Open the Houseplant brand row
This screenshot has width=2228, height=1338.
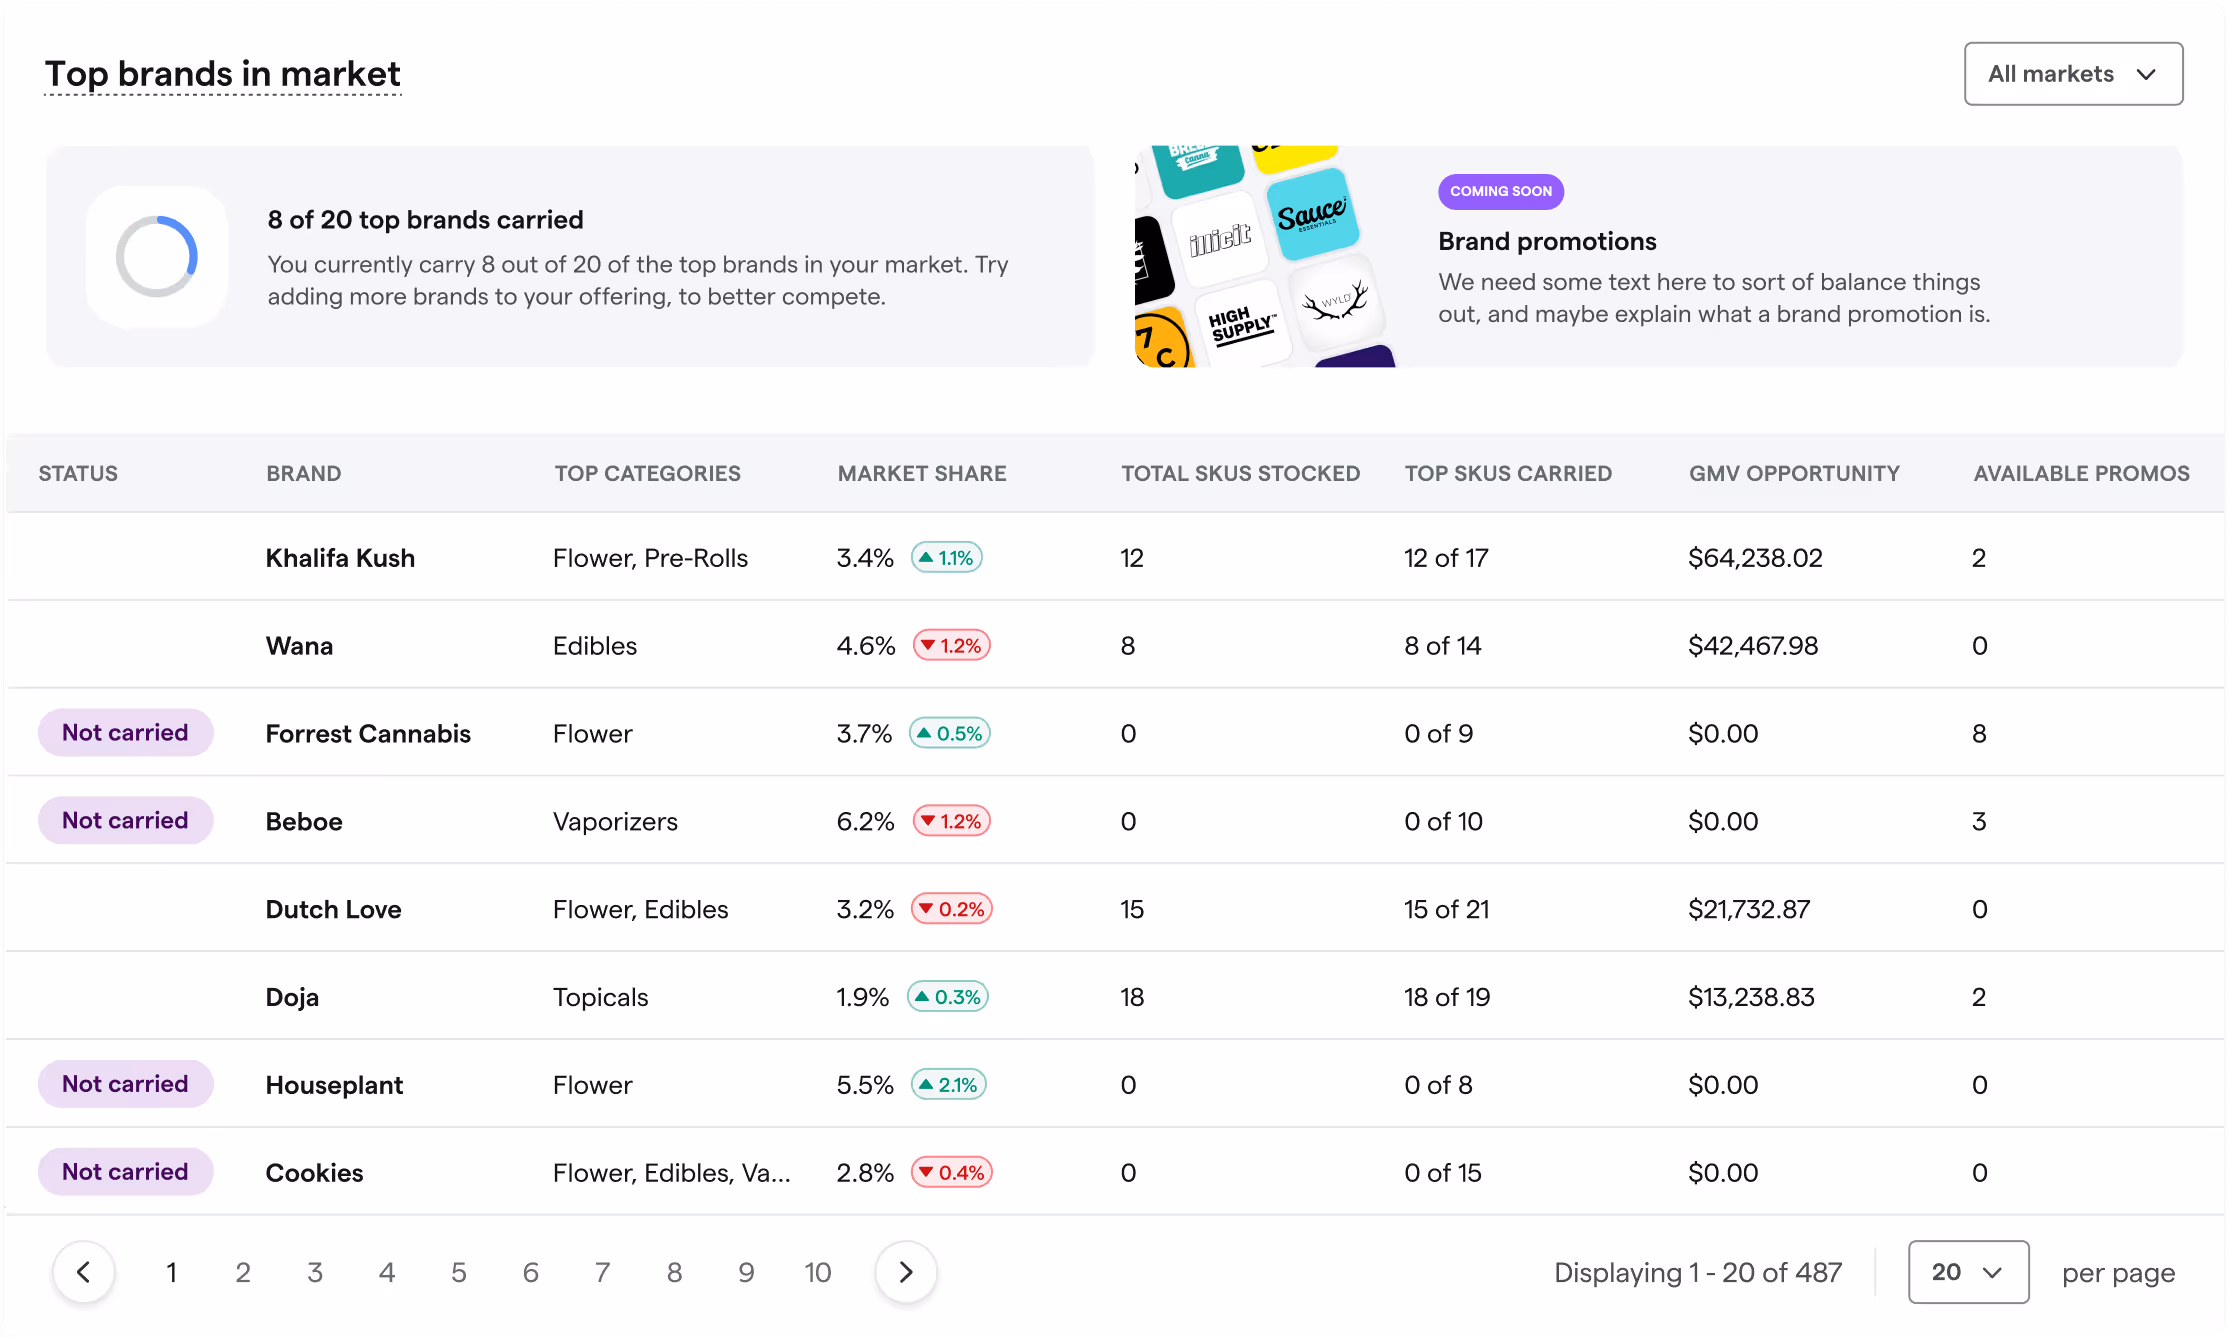pyautogui.click(x=334, y=1085)
